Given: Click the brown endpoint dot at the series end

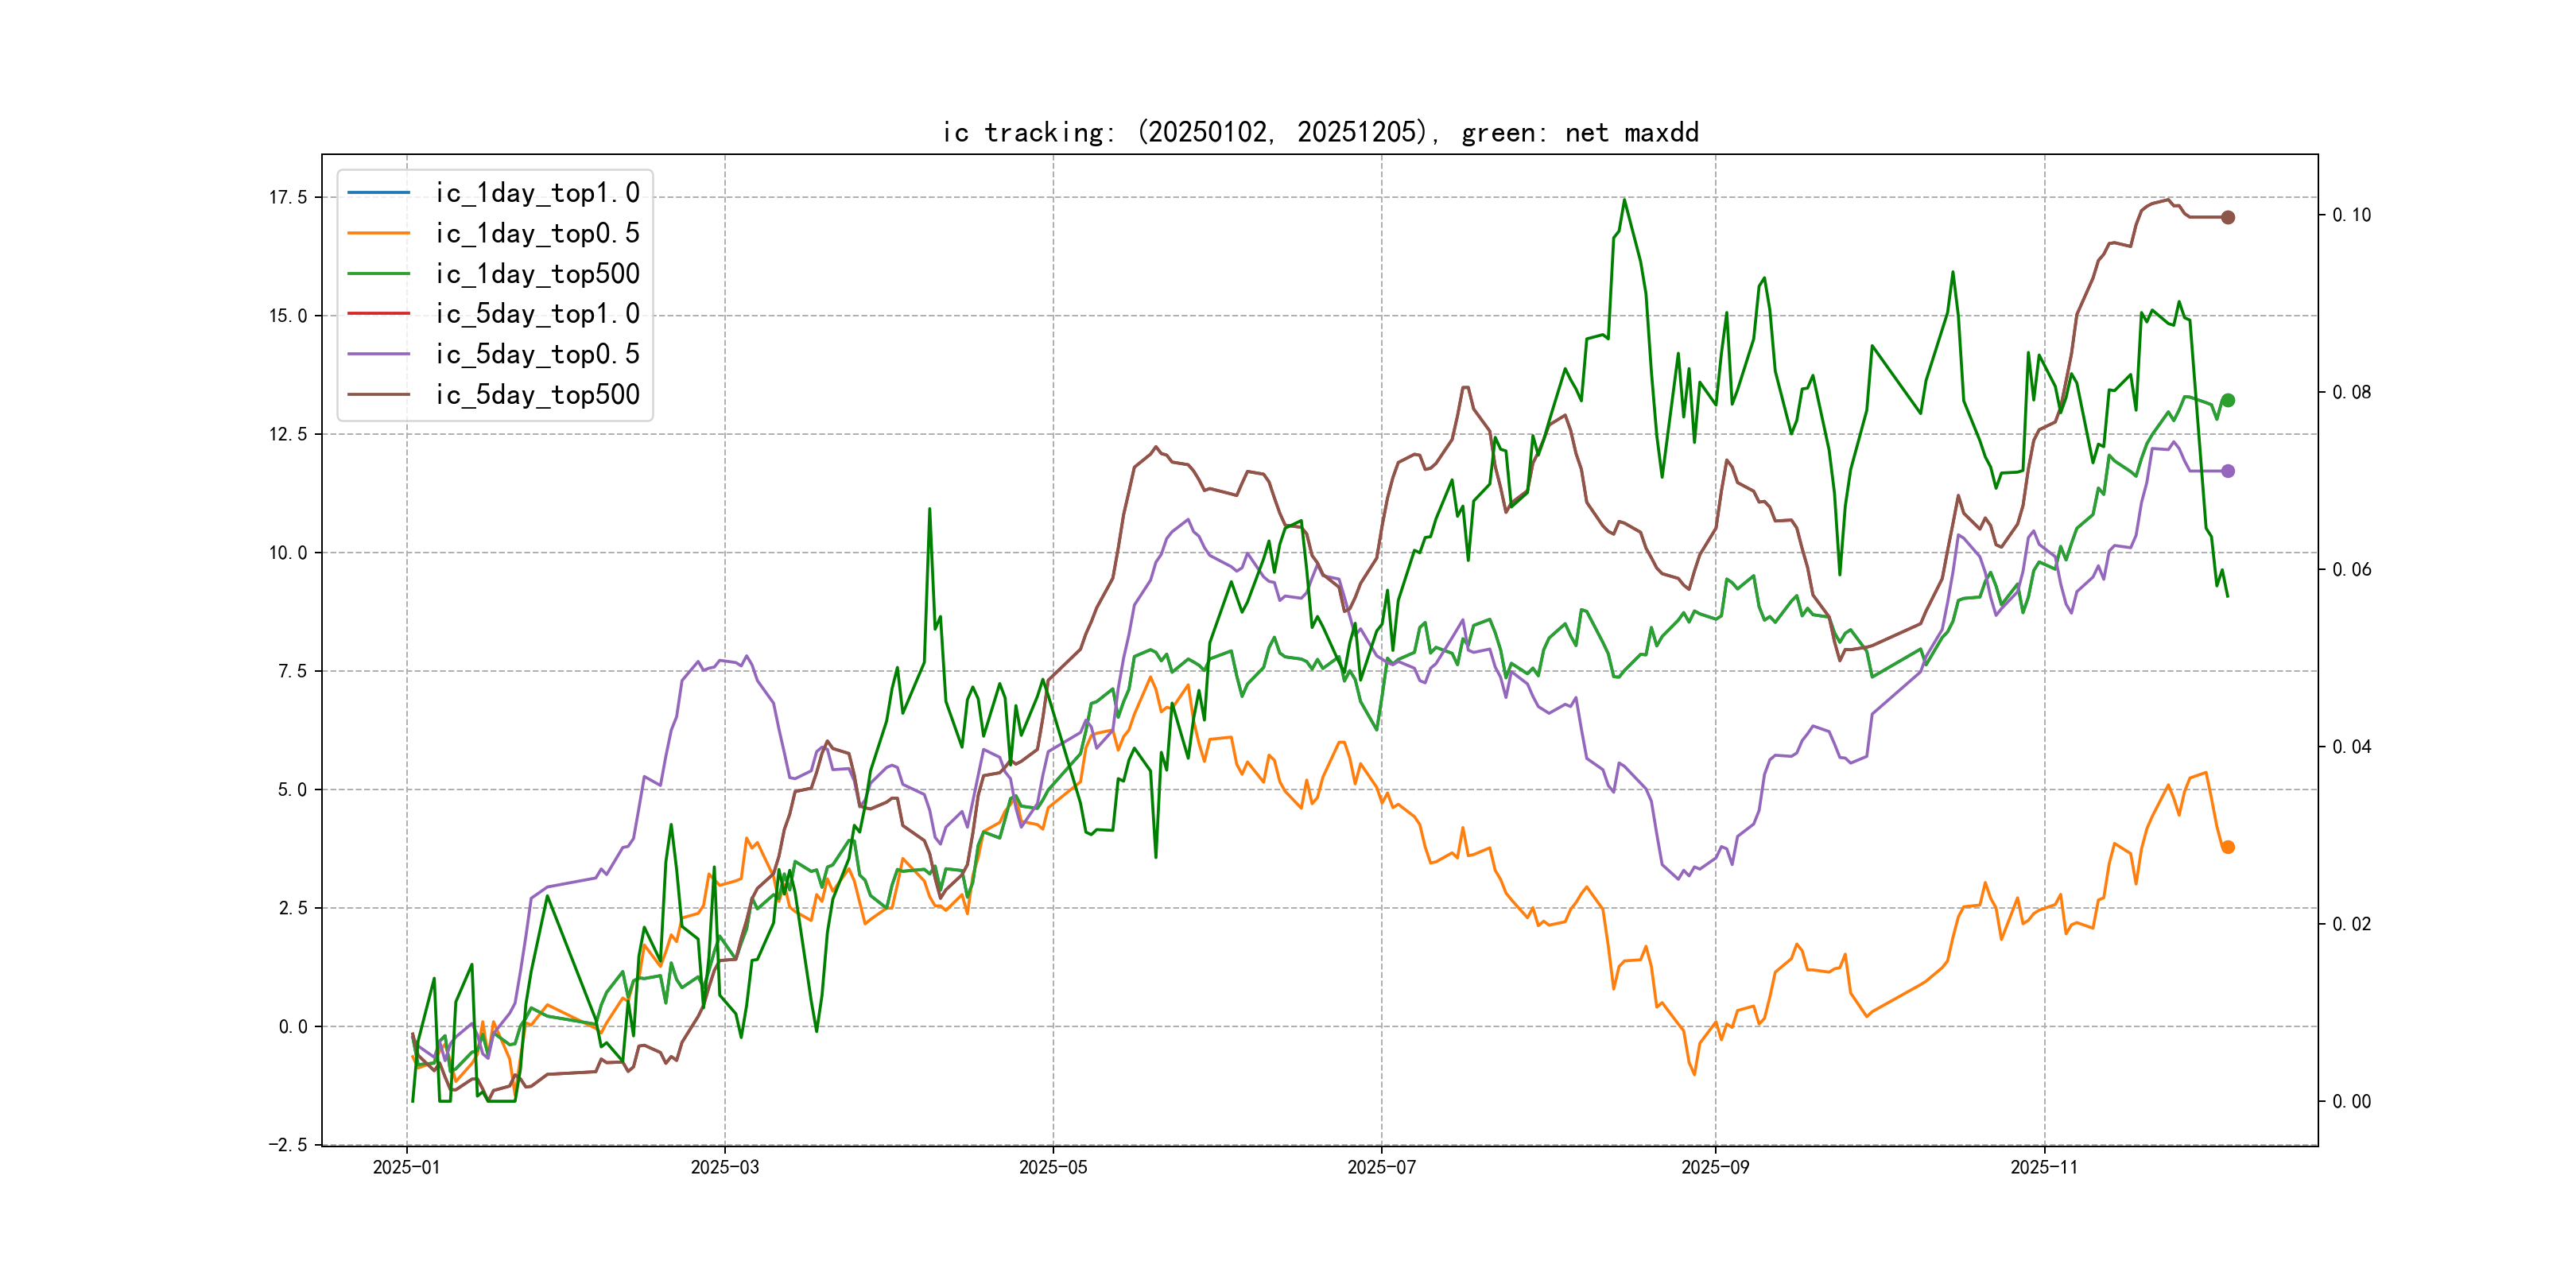Looking at the screenshot, I should point(2227,217).
